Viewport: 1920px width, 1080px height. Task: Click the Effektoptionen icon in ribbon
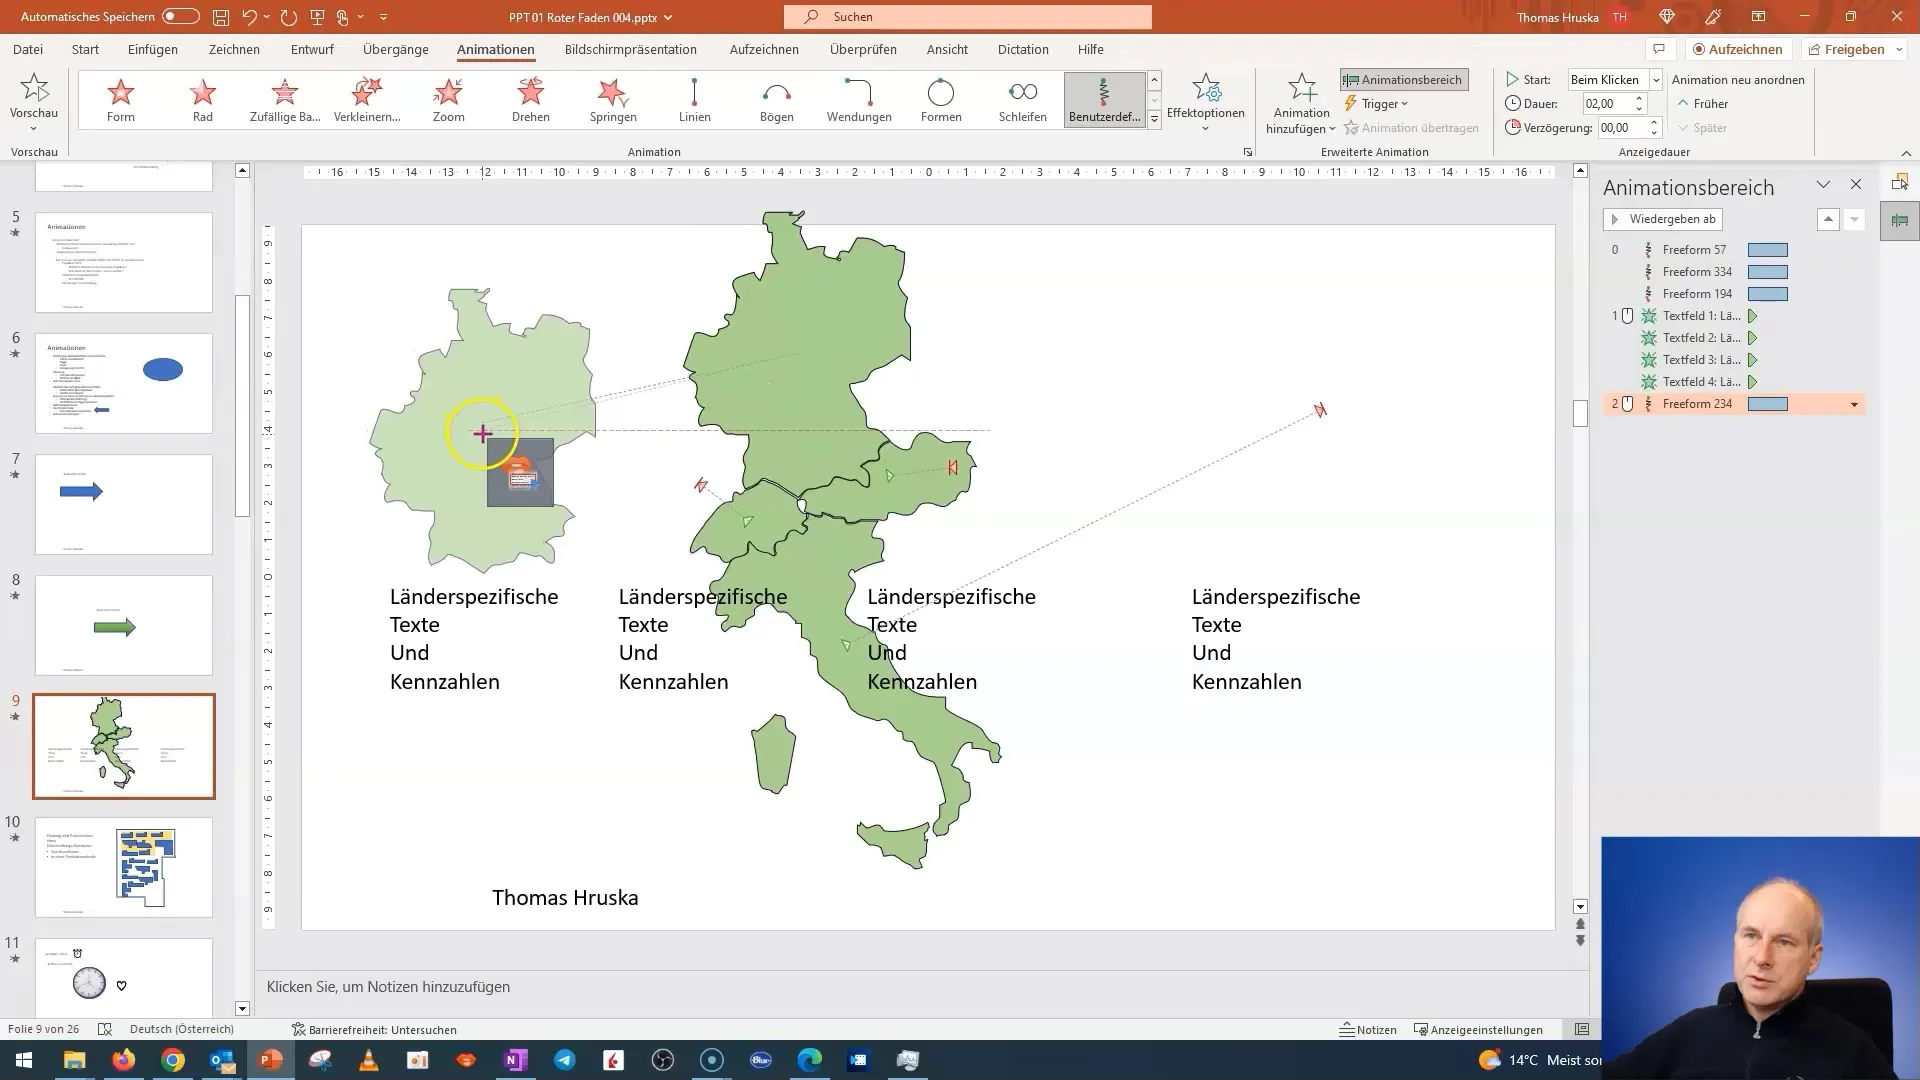click(1205, 98)
